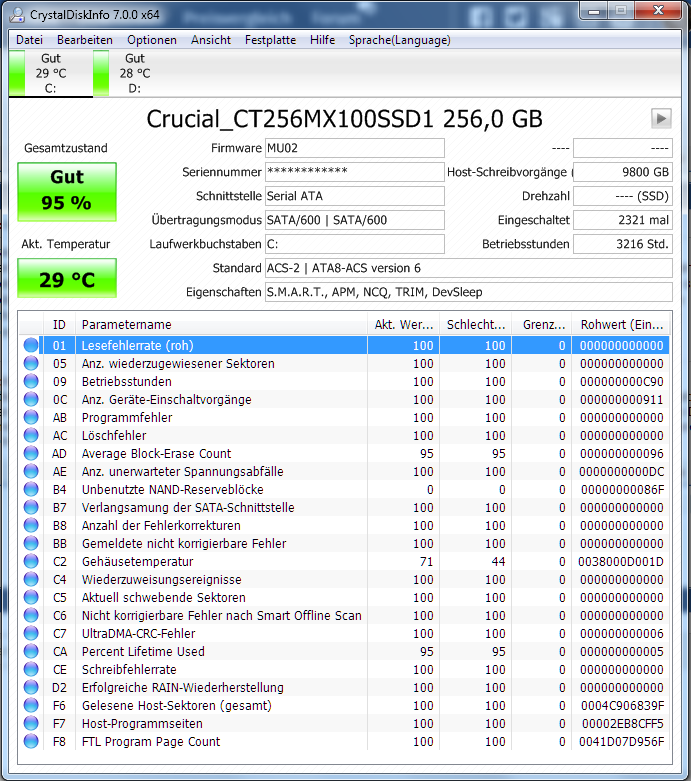Click status icon of Programmfehler row

[x=31, y=416]
